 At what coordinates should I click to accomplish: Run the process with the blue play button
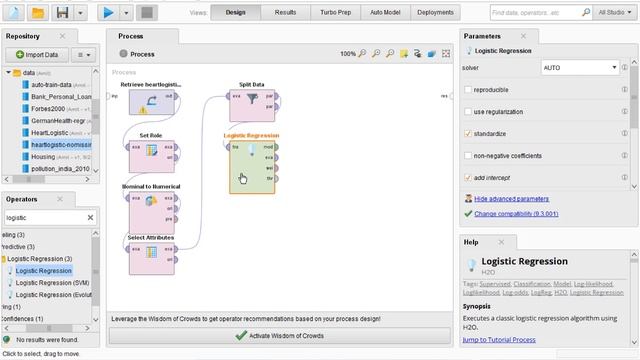(109, 13)
